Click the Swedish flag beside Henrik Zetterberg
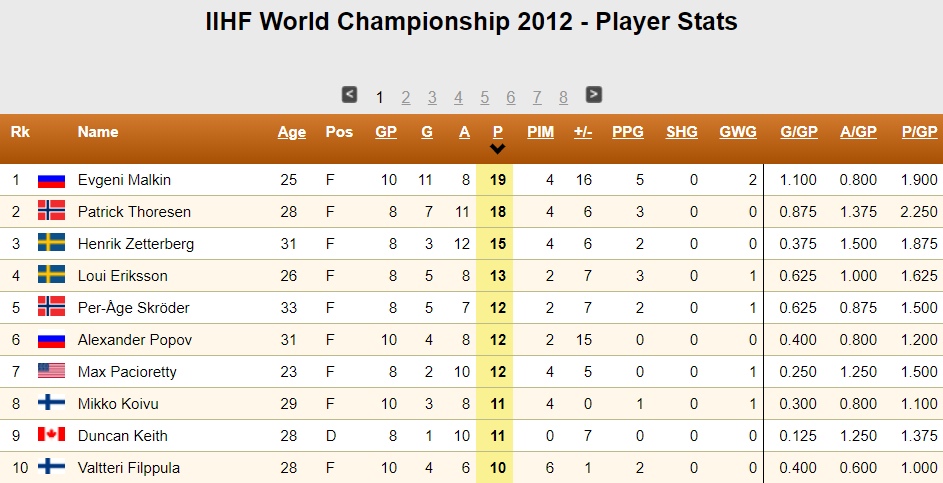 click(x=51, y=243)
